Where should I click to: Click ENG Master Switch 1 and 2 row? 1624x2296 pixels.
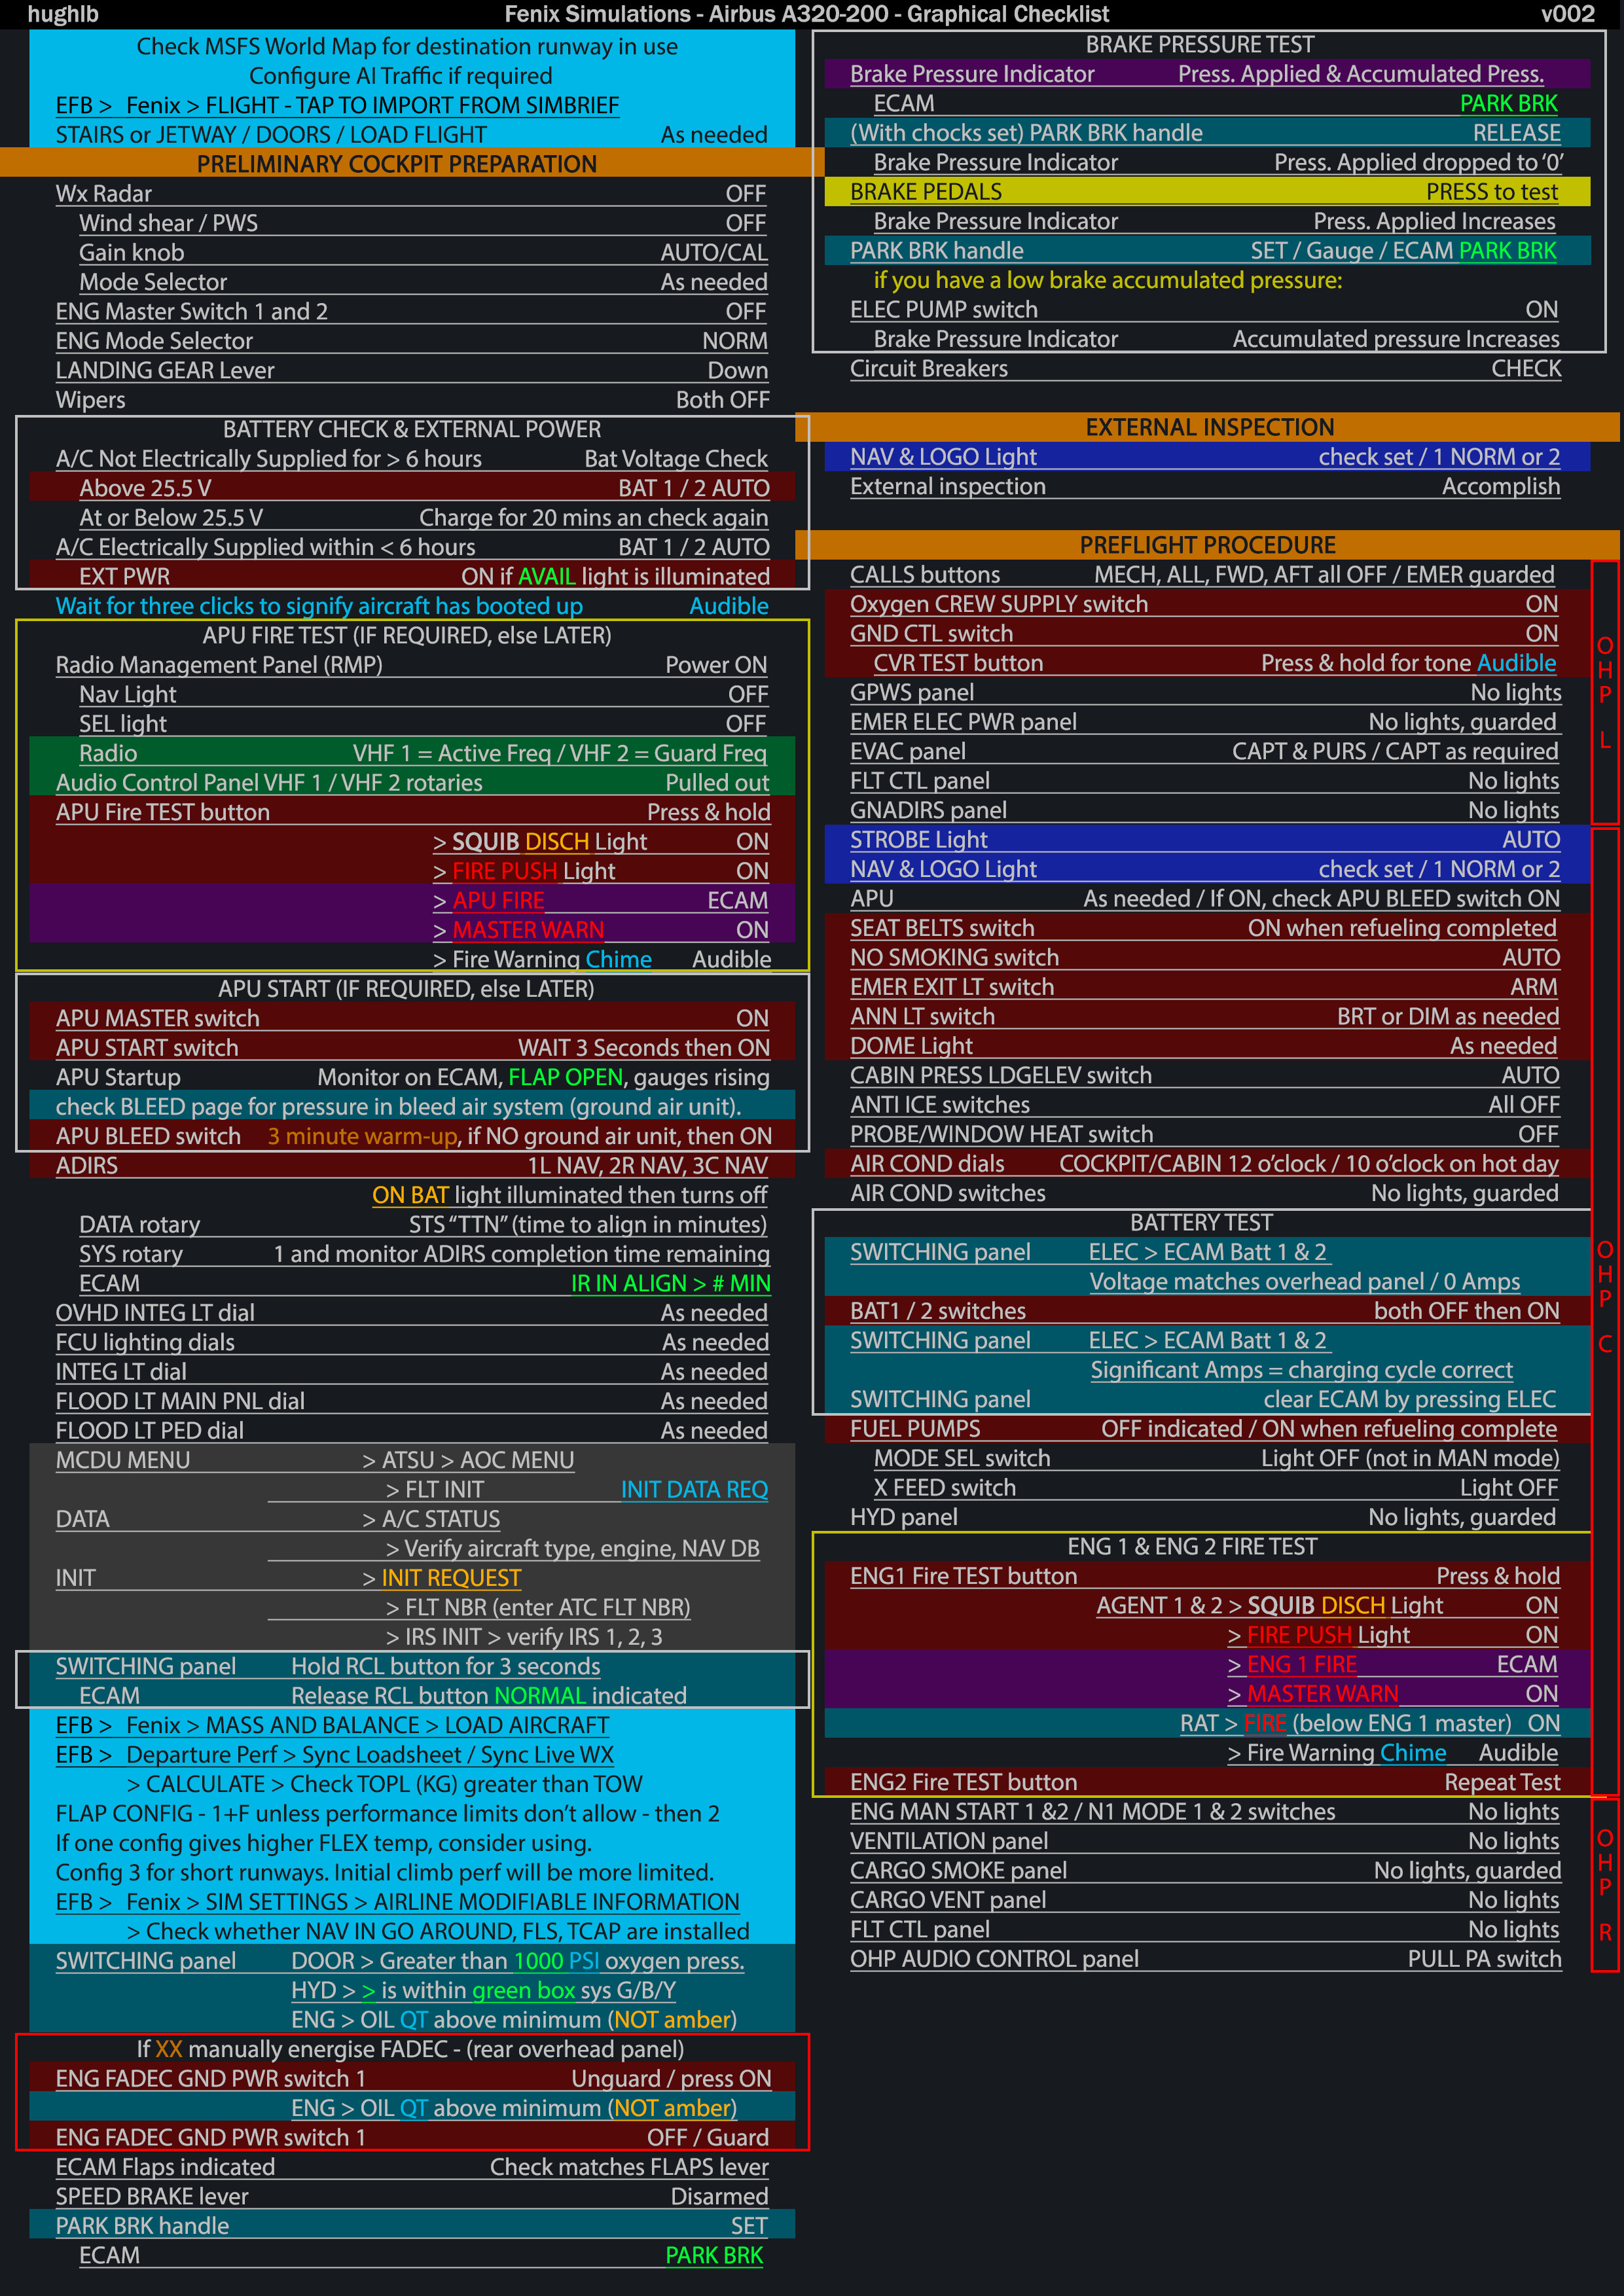click(411, 311)
